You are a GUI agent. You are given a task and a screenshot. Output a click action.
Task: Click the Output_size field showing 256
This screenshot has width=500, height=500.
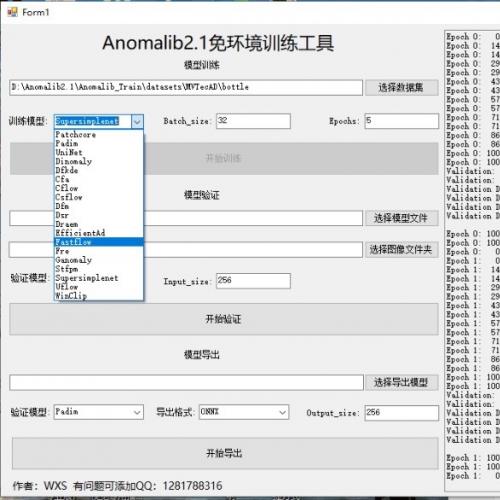[x=402, y=413]
